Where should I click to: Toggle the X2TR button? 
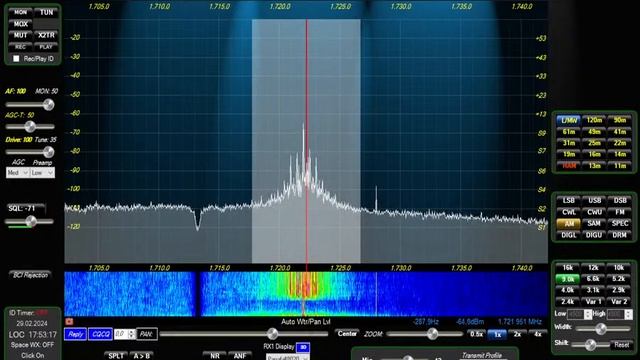point(46,36)
